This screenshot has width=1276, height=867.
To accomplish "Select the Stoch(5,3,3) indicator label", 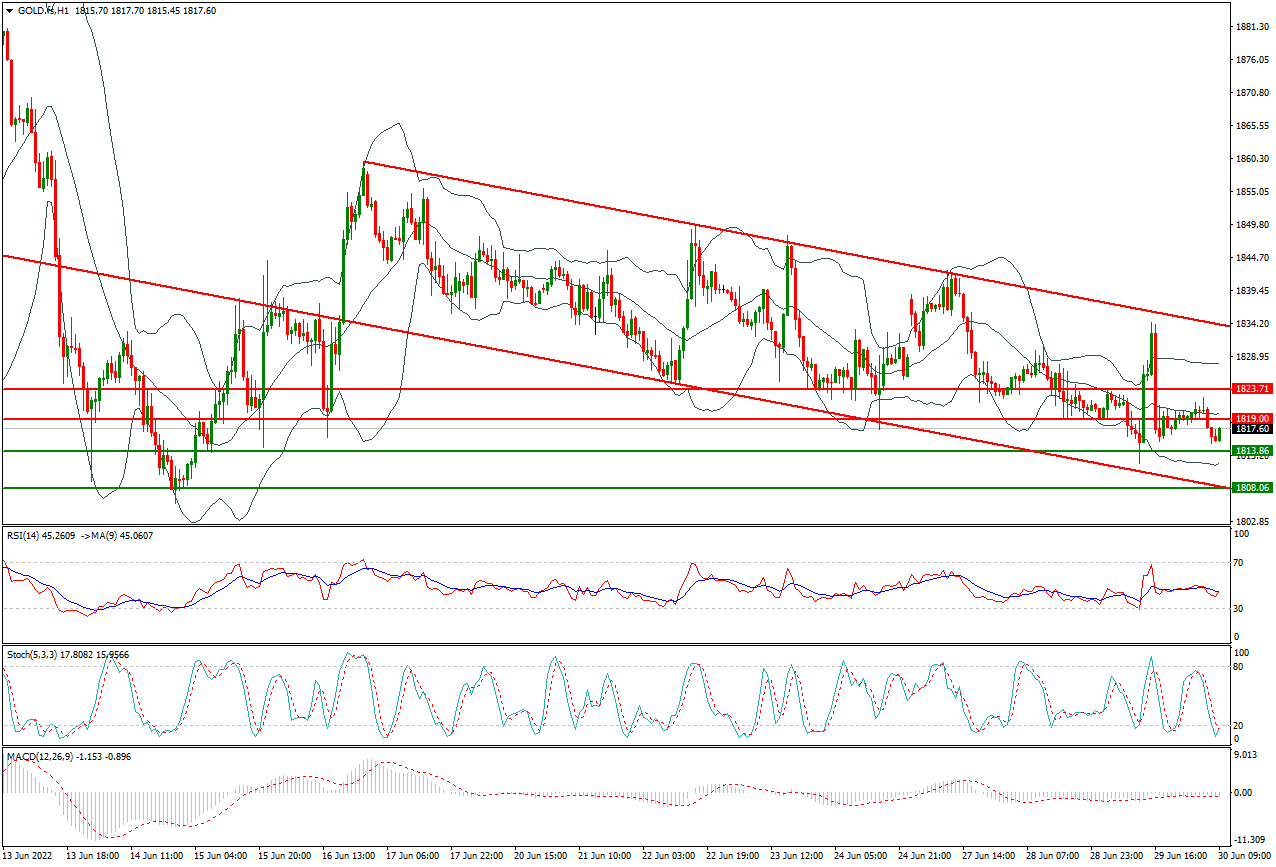I will pos(31,654).
